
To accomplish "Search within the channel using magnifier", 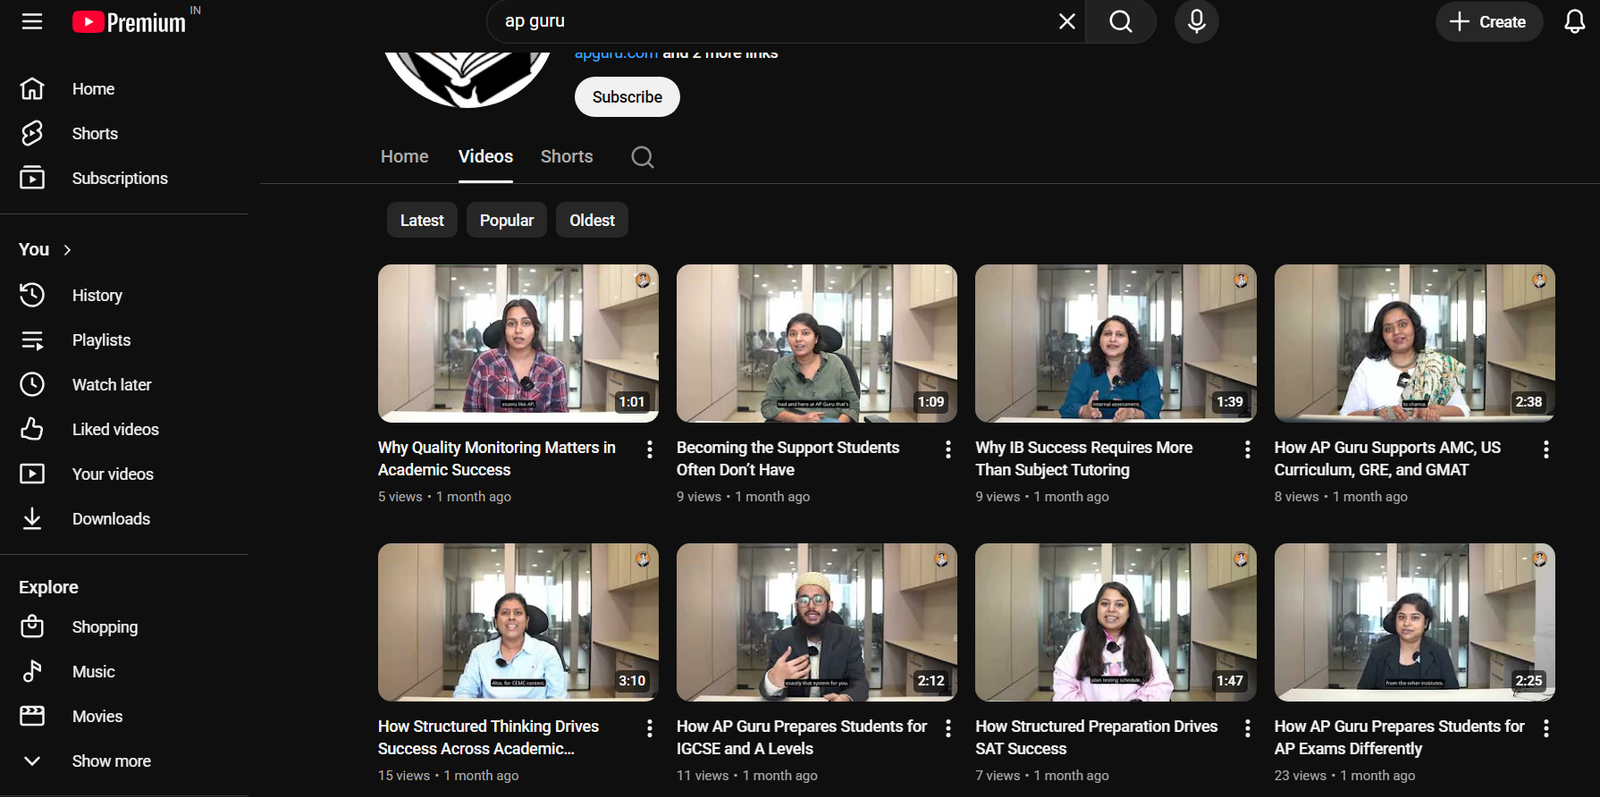I will [x=643, y=157].
